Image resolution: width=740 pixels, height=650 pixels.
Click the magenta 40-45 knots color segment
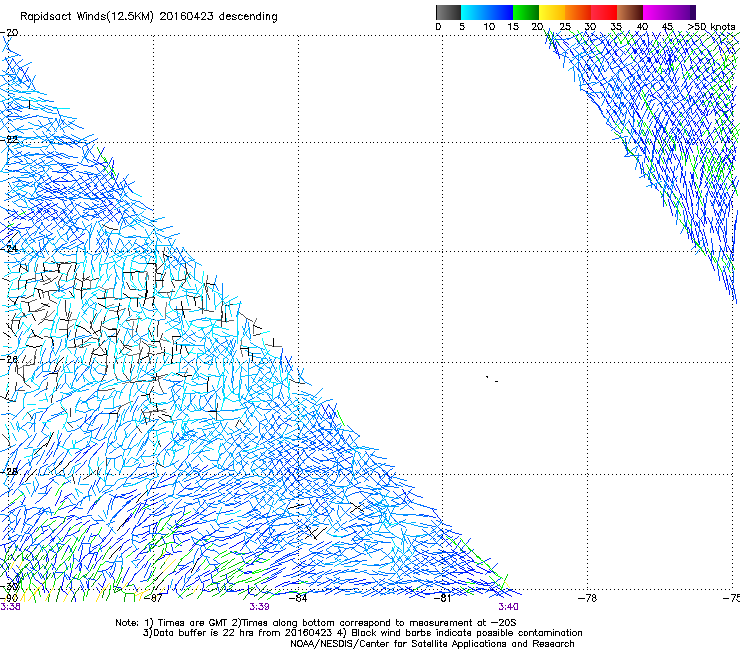(x=656, y=12)
